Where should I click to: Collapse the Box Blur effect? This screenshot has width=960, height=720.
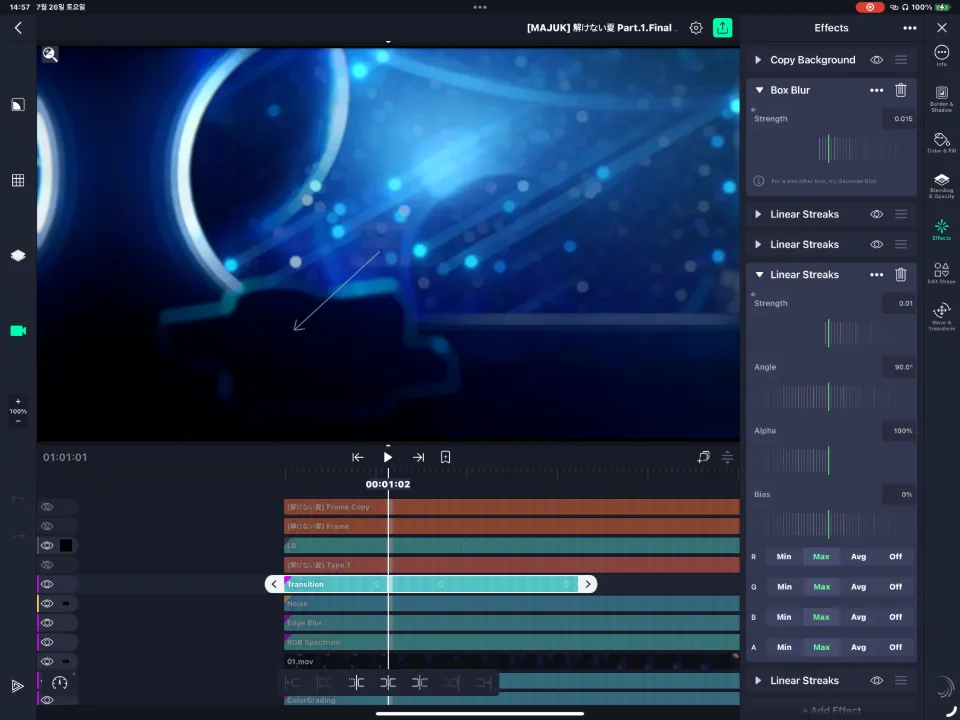point(759,90)
